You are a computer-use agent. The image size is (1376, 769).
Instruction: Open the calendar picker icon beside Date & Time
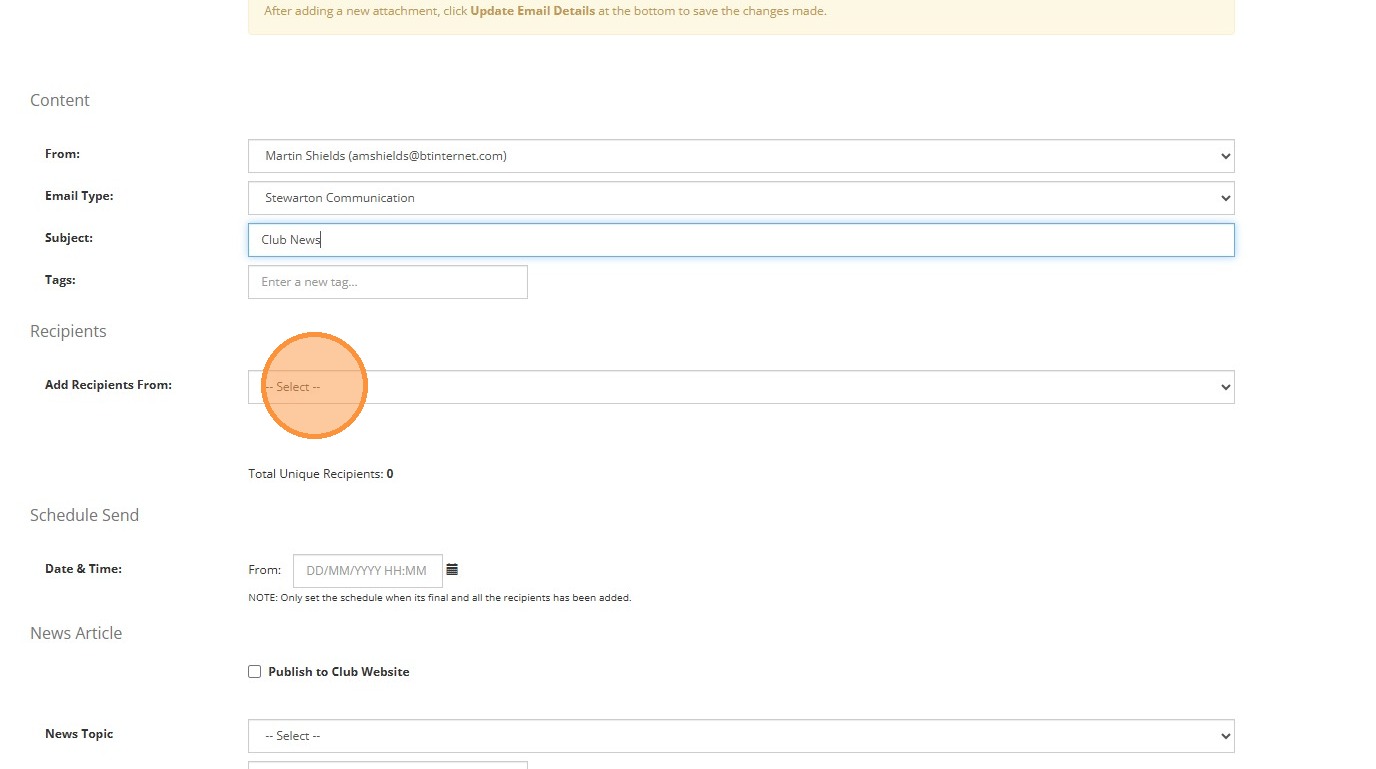(x=452, y=570)
